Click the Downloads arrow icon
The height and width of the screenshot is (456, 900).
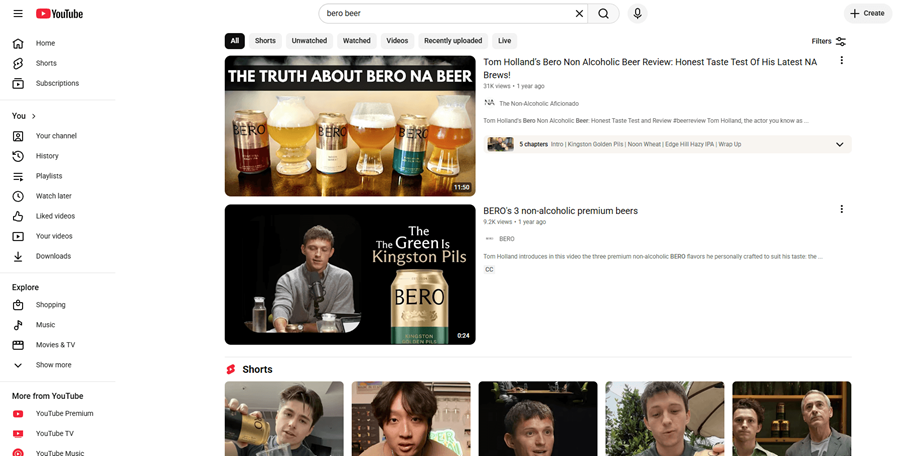pos(18,256)
